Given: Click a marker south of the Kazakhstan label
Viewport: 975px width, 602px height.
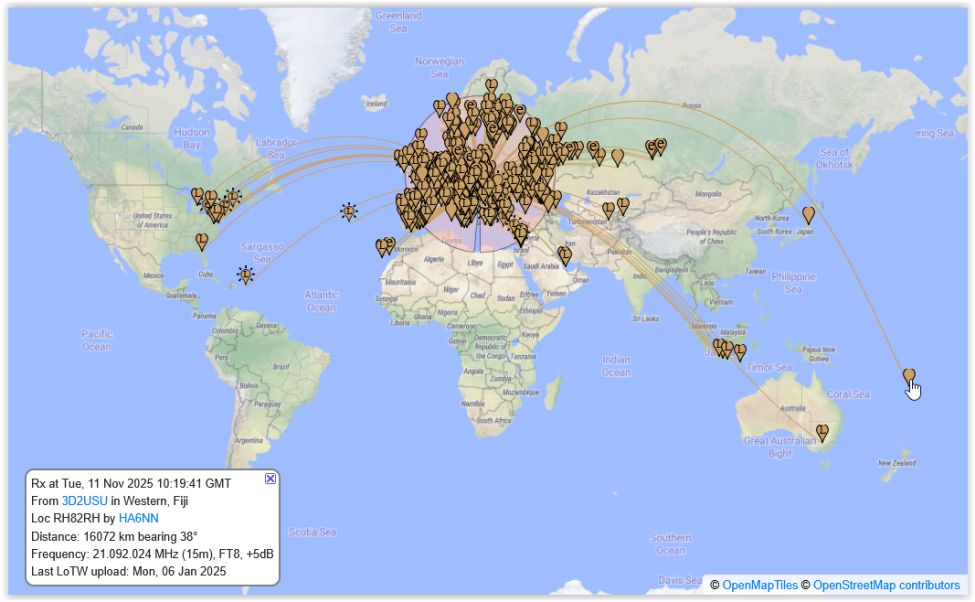Looking at the screenshot, I should 608,209.
